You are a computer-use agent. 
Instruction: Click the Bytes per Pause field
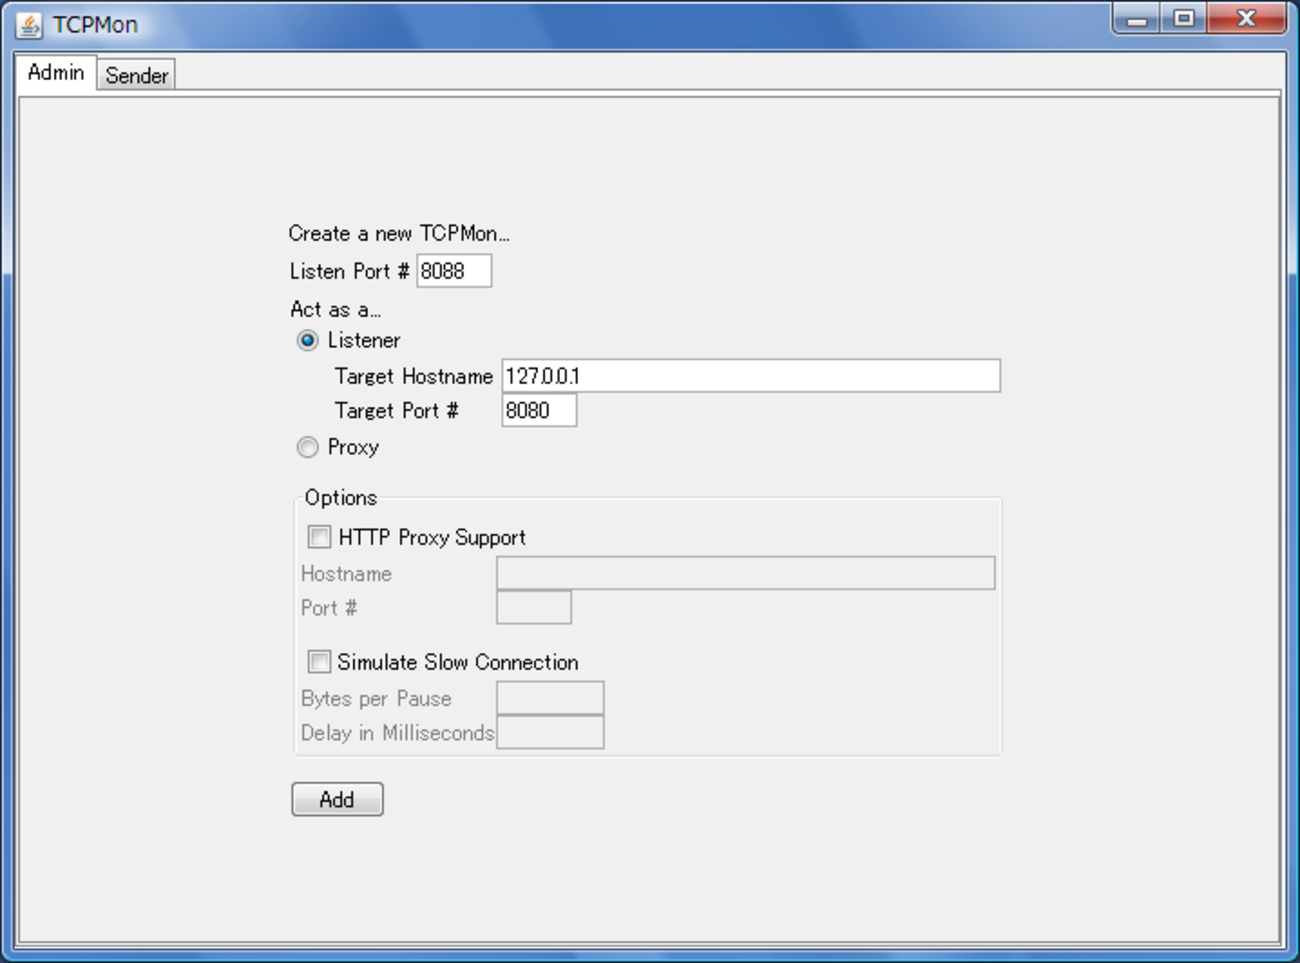pos(550,698)
